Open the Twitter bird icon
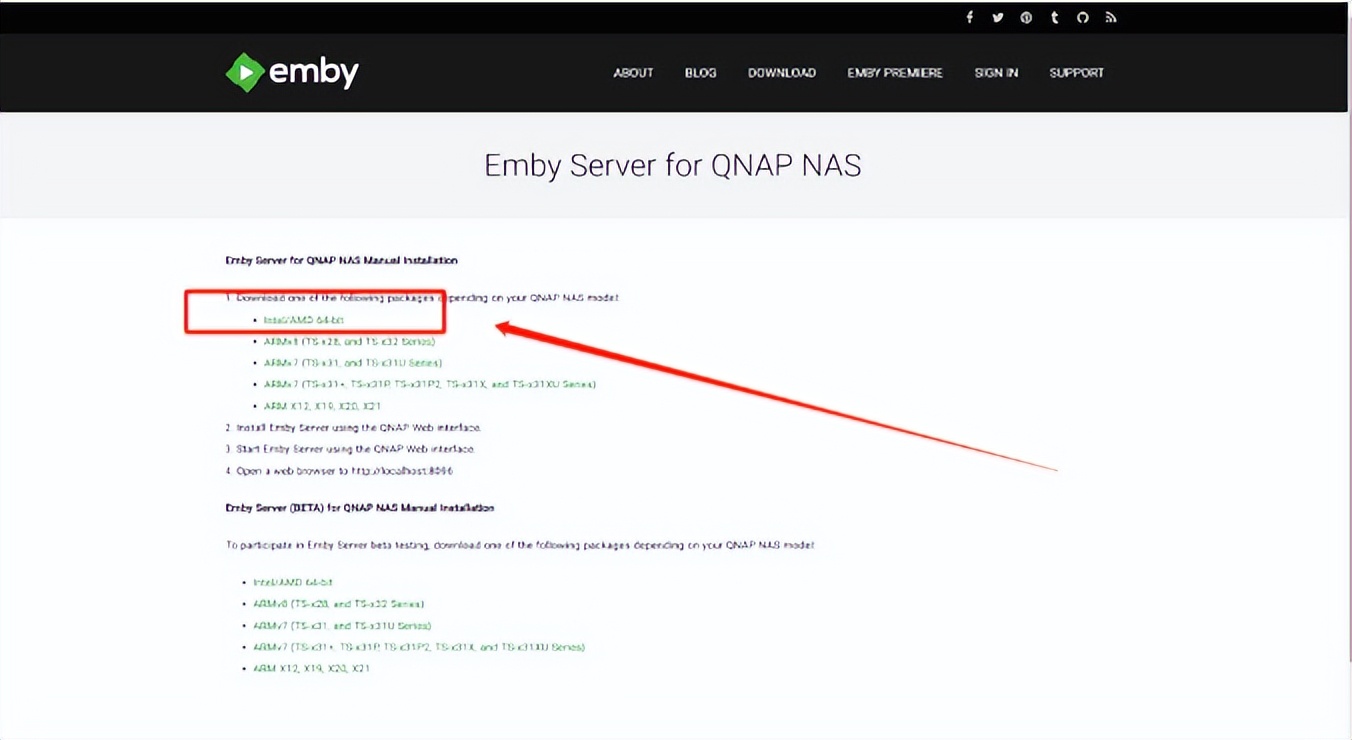 (x=997, y=18)
